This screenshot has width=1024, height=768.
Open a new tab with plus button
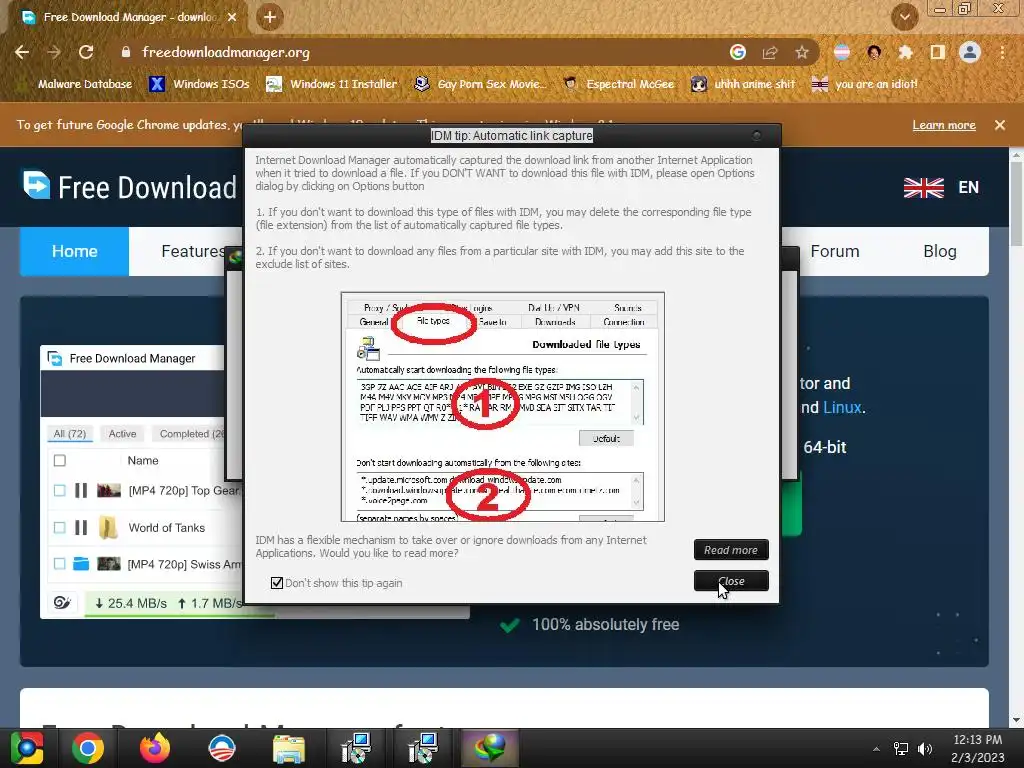pos(270,17)
